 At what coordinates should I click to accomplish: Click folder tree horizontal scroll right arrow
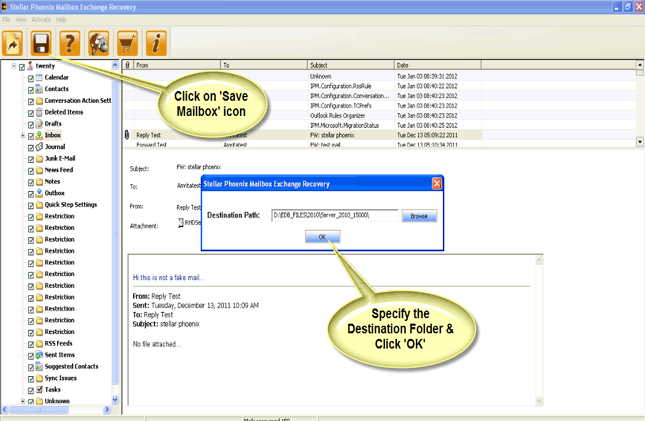[107, 409]
